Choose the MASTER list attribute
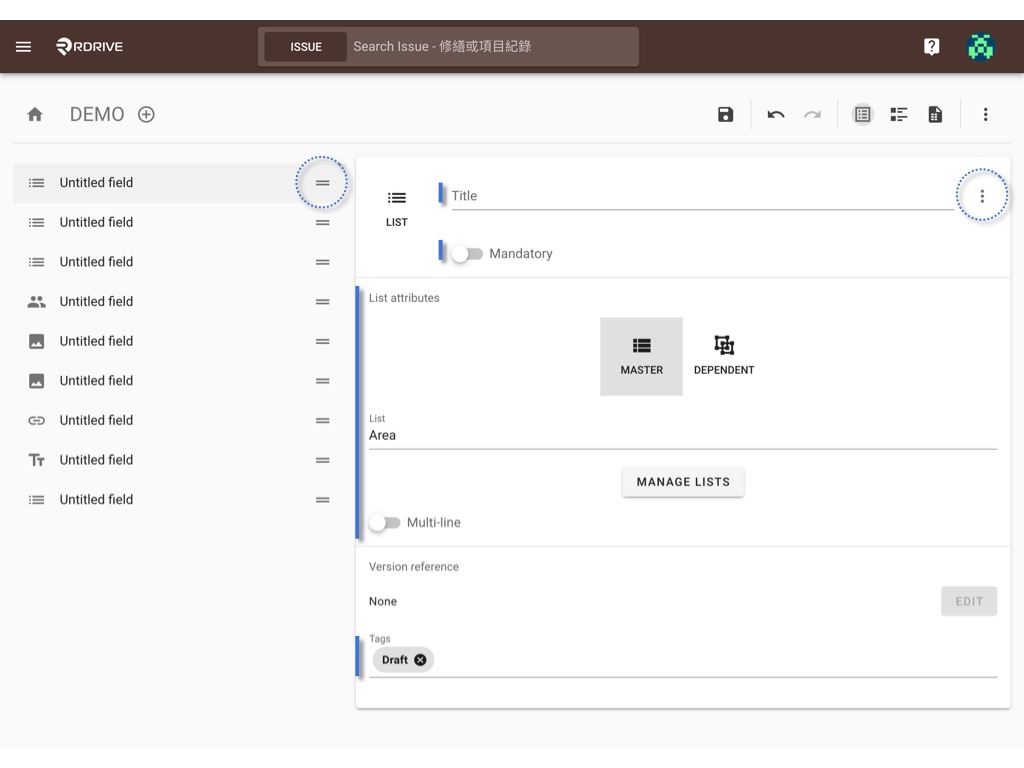The width and height of the screenshot is (1024, 768). click(x=641, y=357)
